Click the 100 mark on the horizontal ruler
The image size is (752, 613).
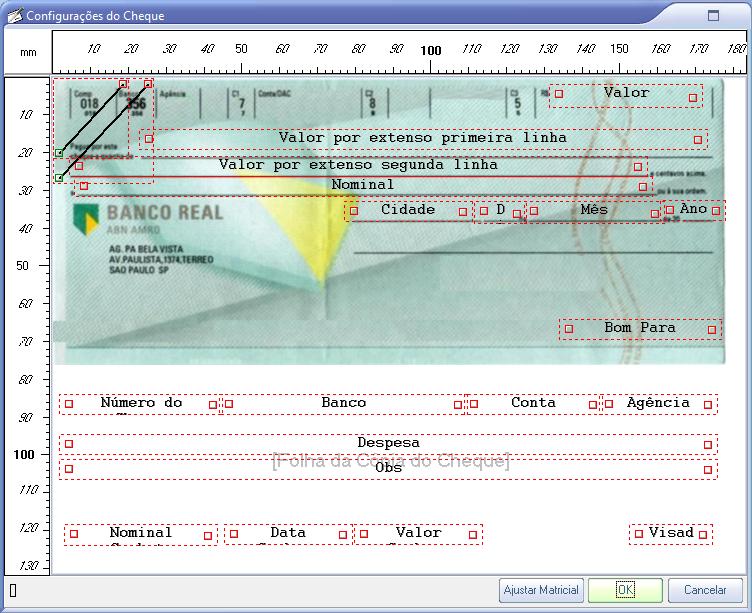point(430,50)
